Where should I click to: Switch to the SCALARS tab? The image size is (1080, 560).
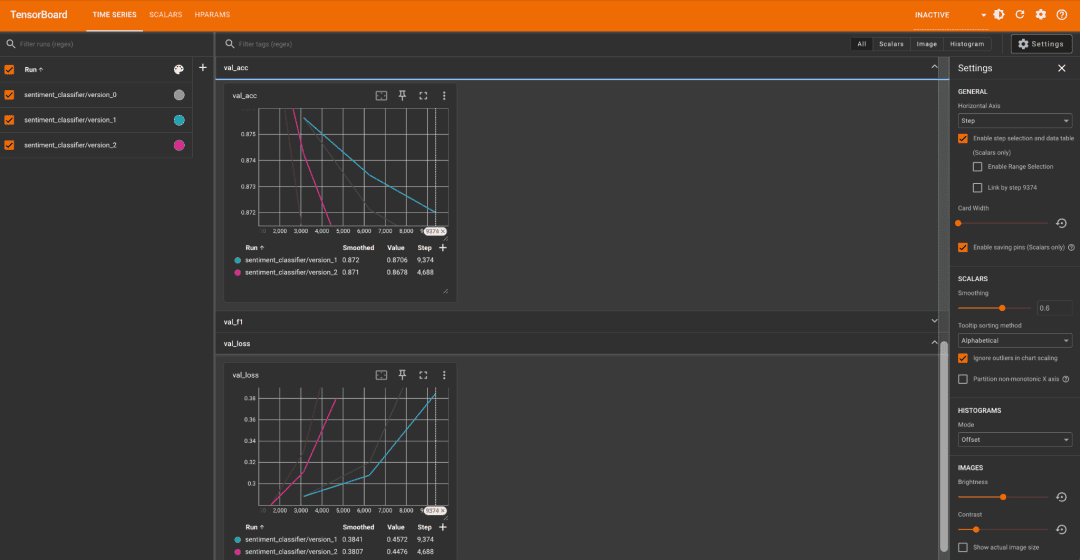tap(165, 14)
